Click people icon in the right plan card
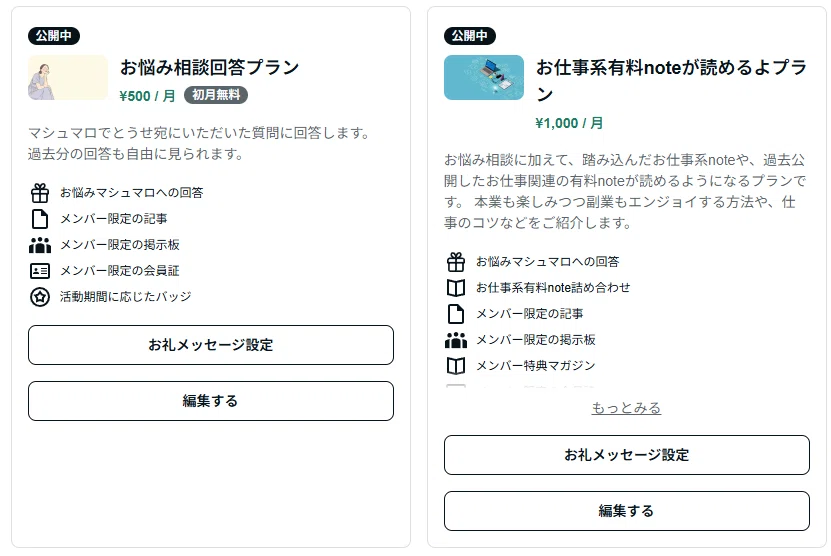Viewport: 831px width, 556px height. (456, 340)
